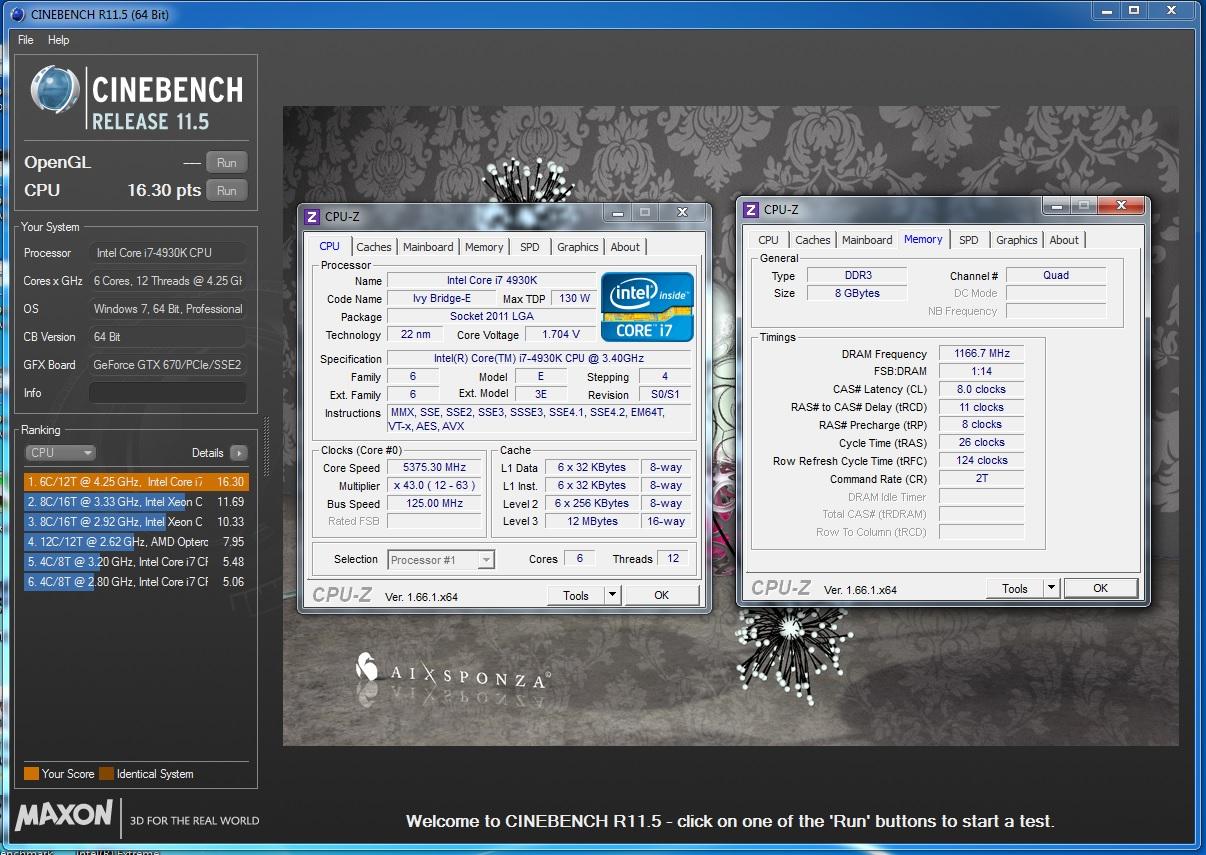The width and height of the screenshot is (1206, 855).
Task: Switch to SPD tab in left CPU-Z
Action: [530, 247]
